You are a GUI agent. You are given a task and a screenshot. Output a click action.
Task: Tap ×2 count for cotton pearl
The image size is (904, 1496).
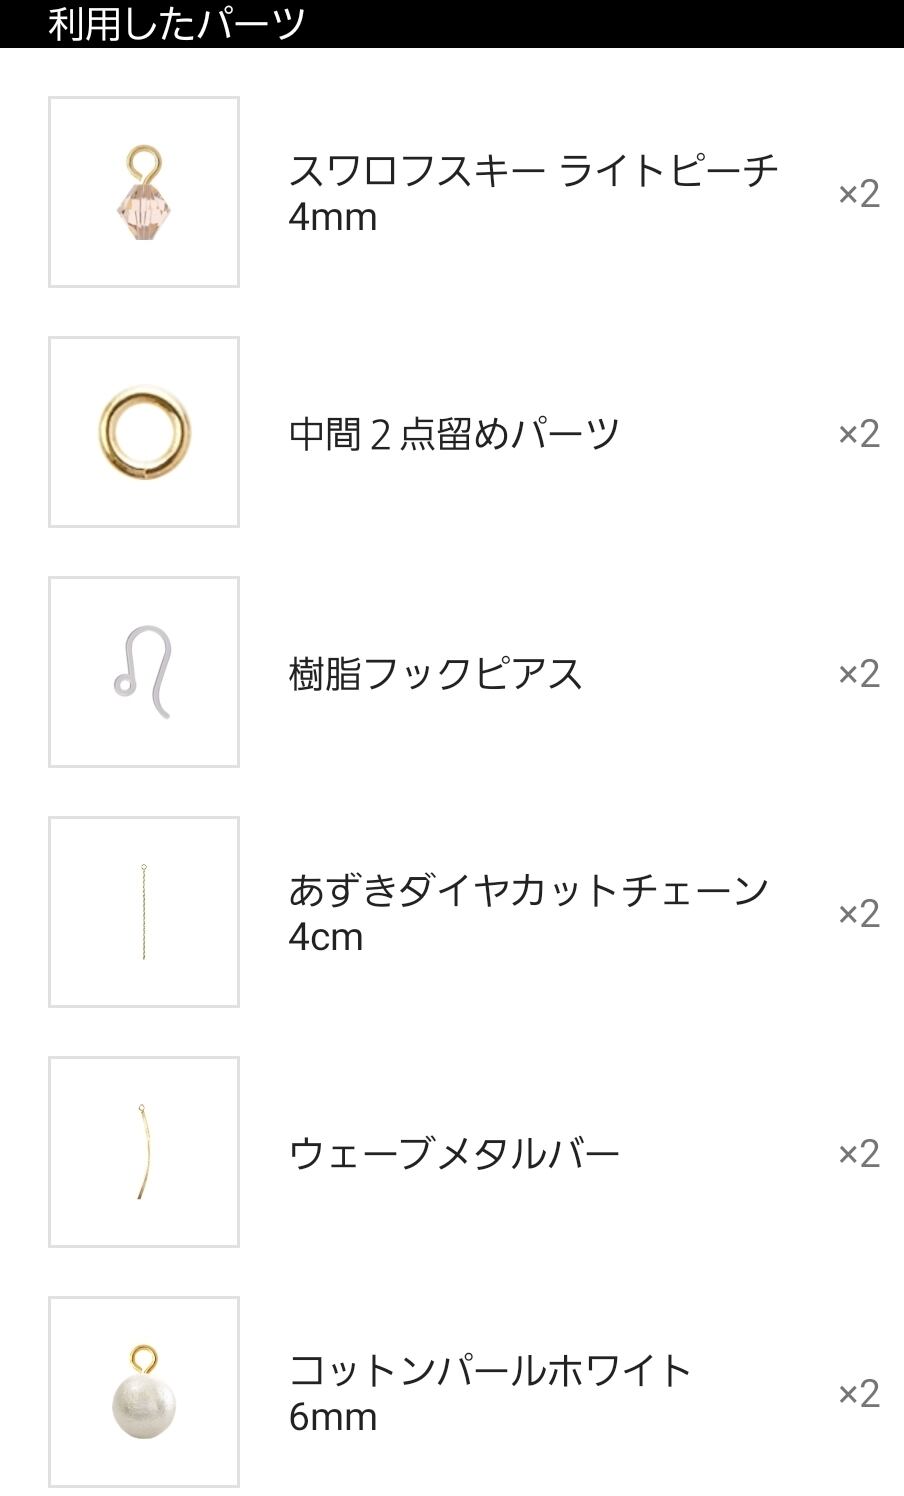coord(859,1393)
